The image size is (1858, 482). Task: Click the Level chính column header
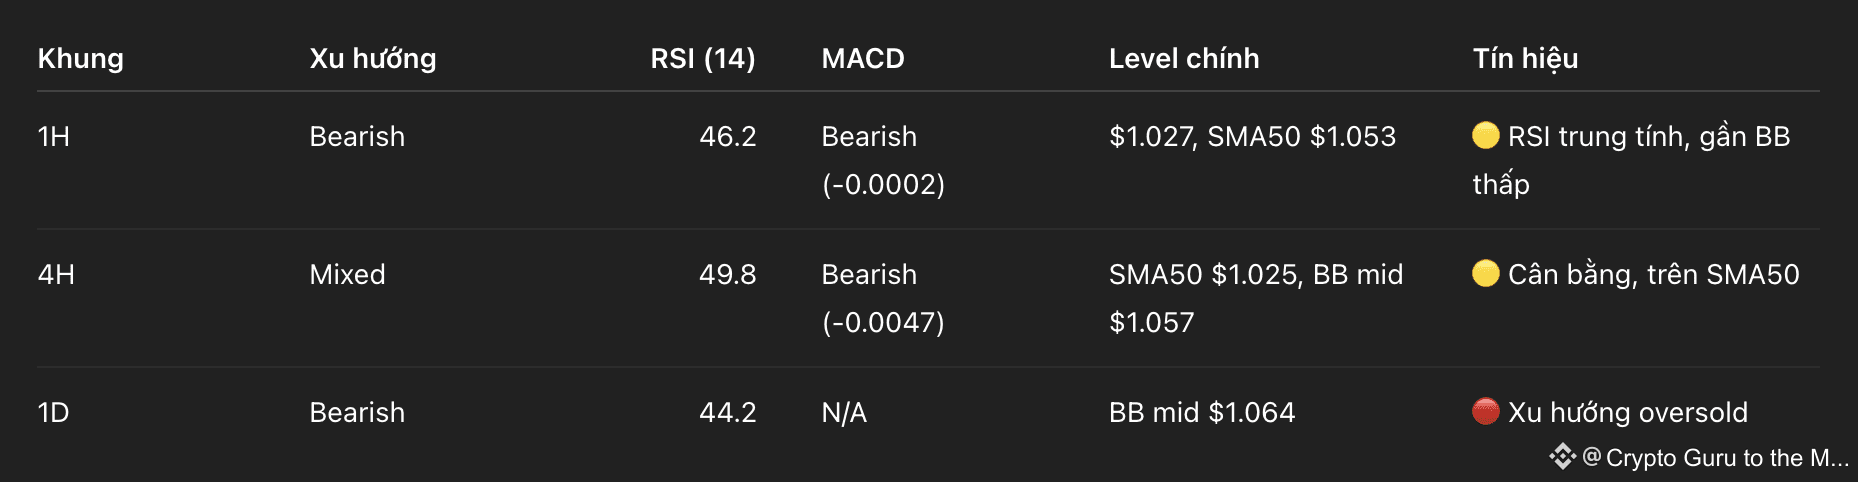(1183, 58)
